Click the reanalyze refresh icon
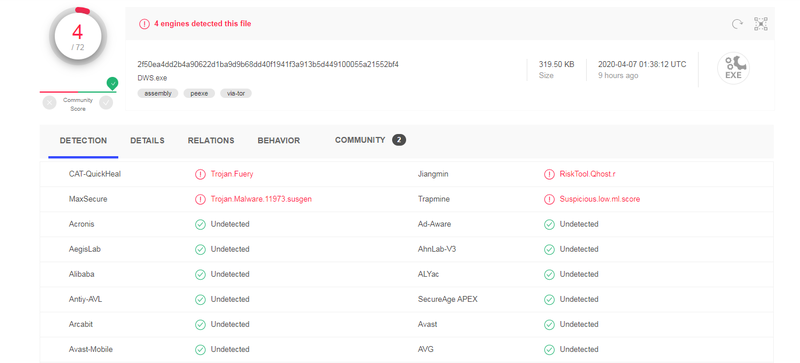Image resolution: width=800 pixels, height=363 pixels. (737, 24)
